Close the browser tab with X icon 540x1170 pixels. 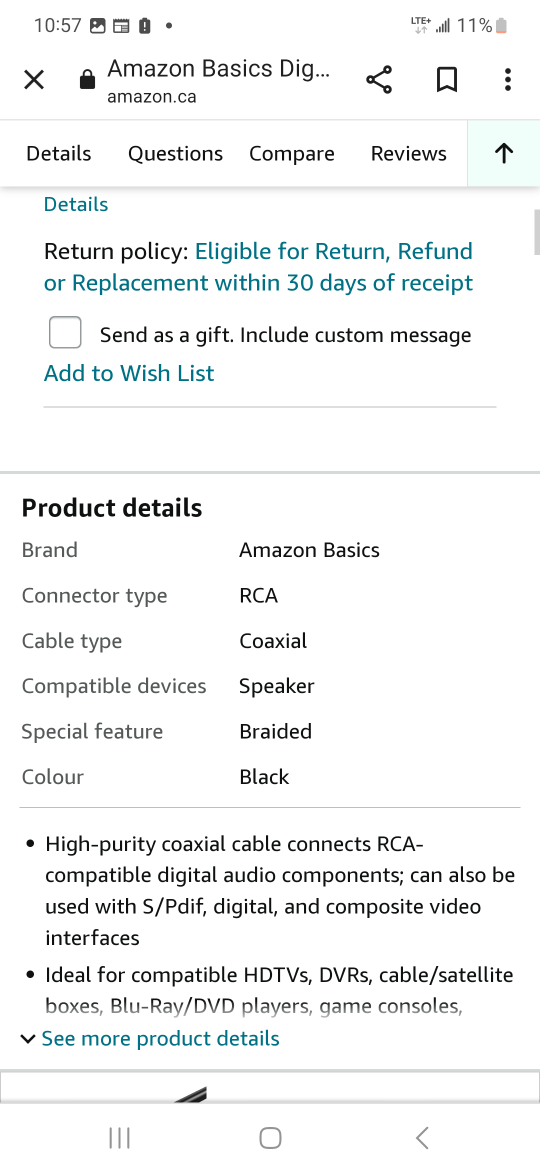point(34,80)
